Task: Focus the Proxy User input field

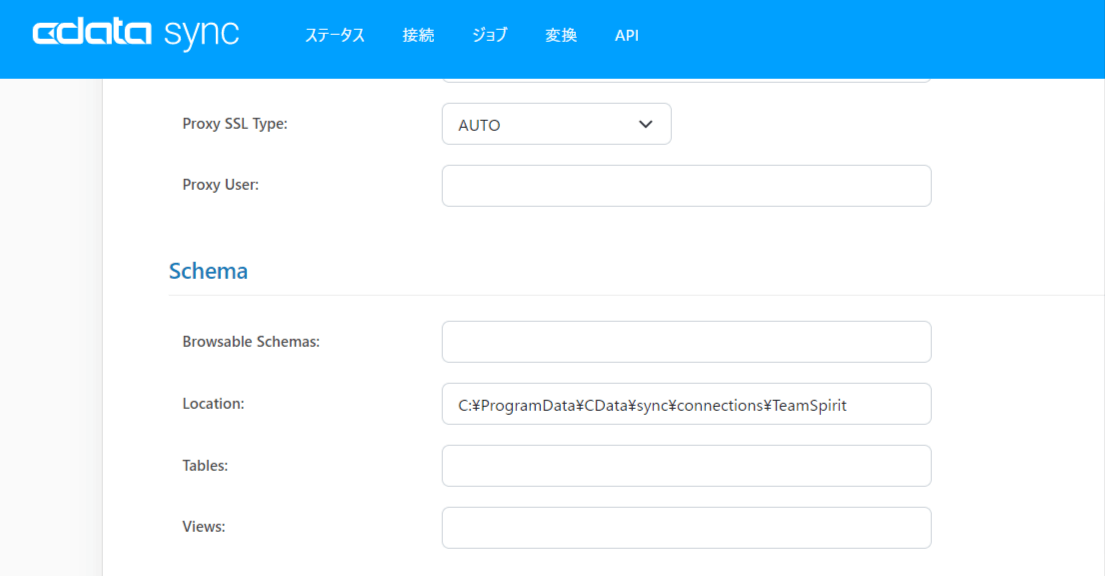Action: (686, 185)
